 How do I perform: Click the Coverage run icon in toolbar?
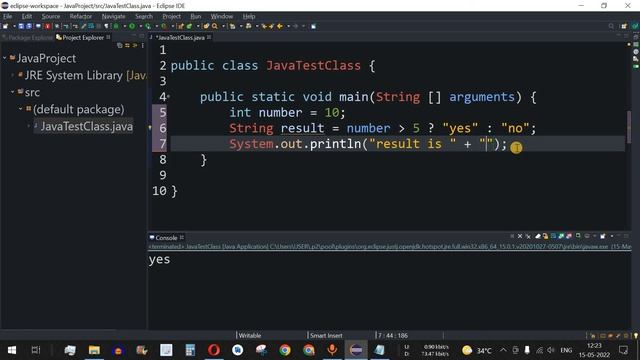(148, 26)
